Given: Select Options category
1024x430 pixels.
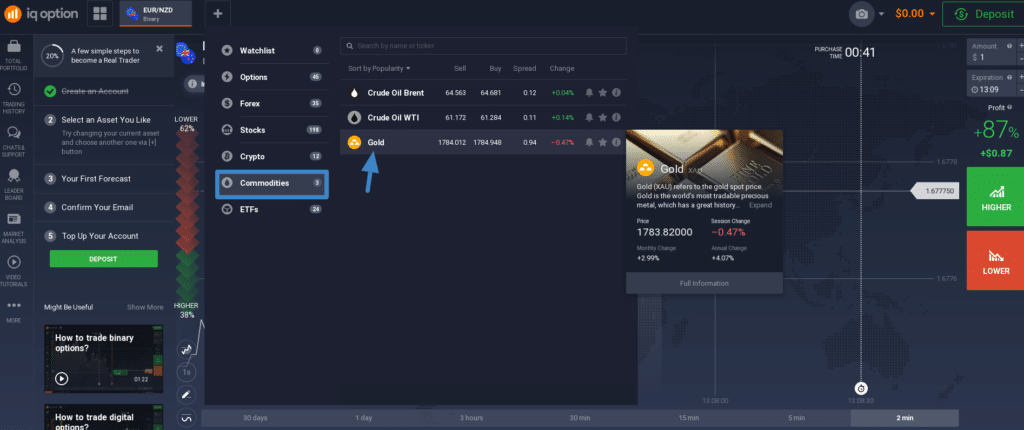Looking at the screenshot, I should (272, 77).
